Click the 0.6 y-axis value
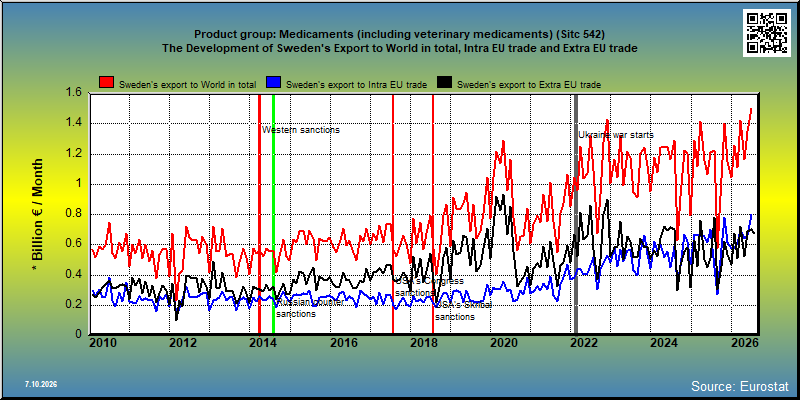 [74, 244]
